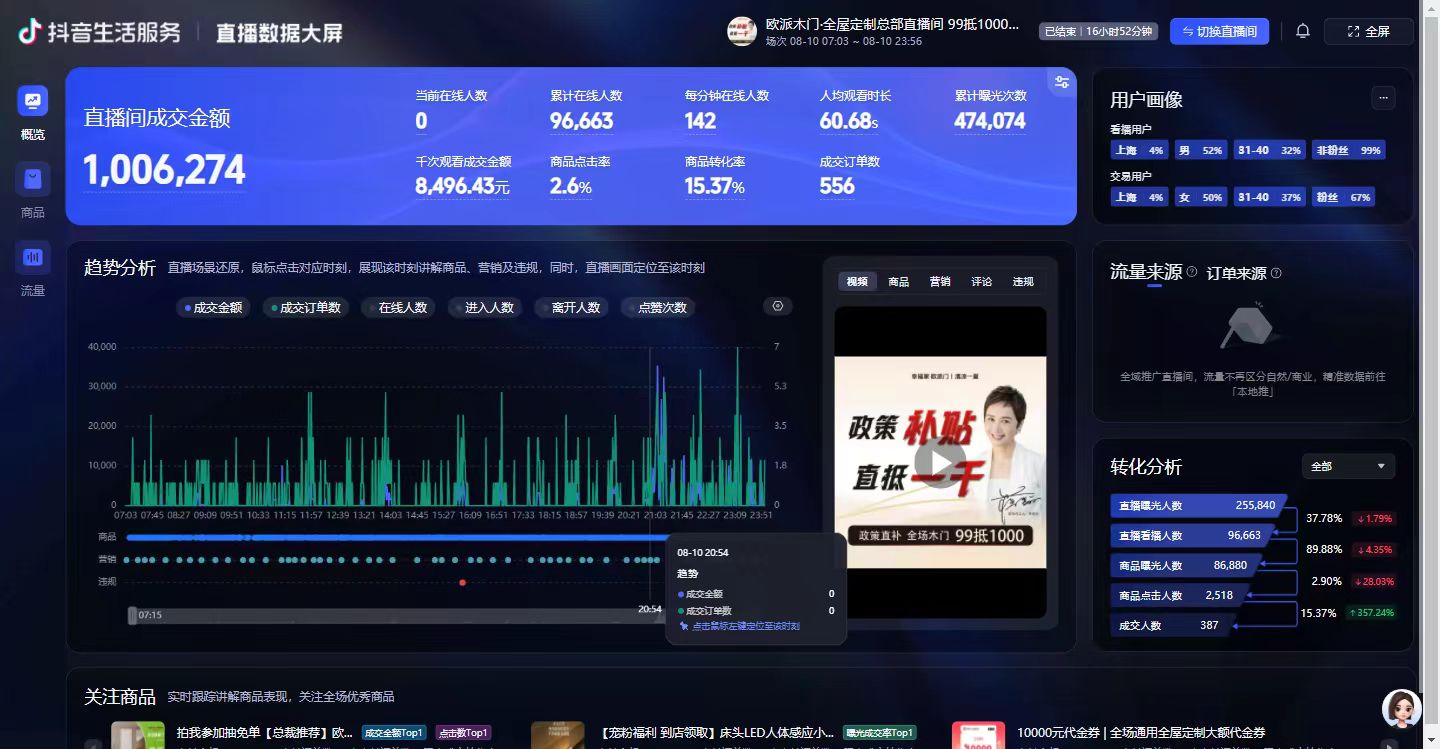1440x749 pixels.
Task: Click the timeline slider handle at 07:15
Action: pos(132,615)
